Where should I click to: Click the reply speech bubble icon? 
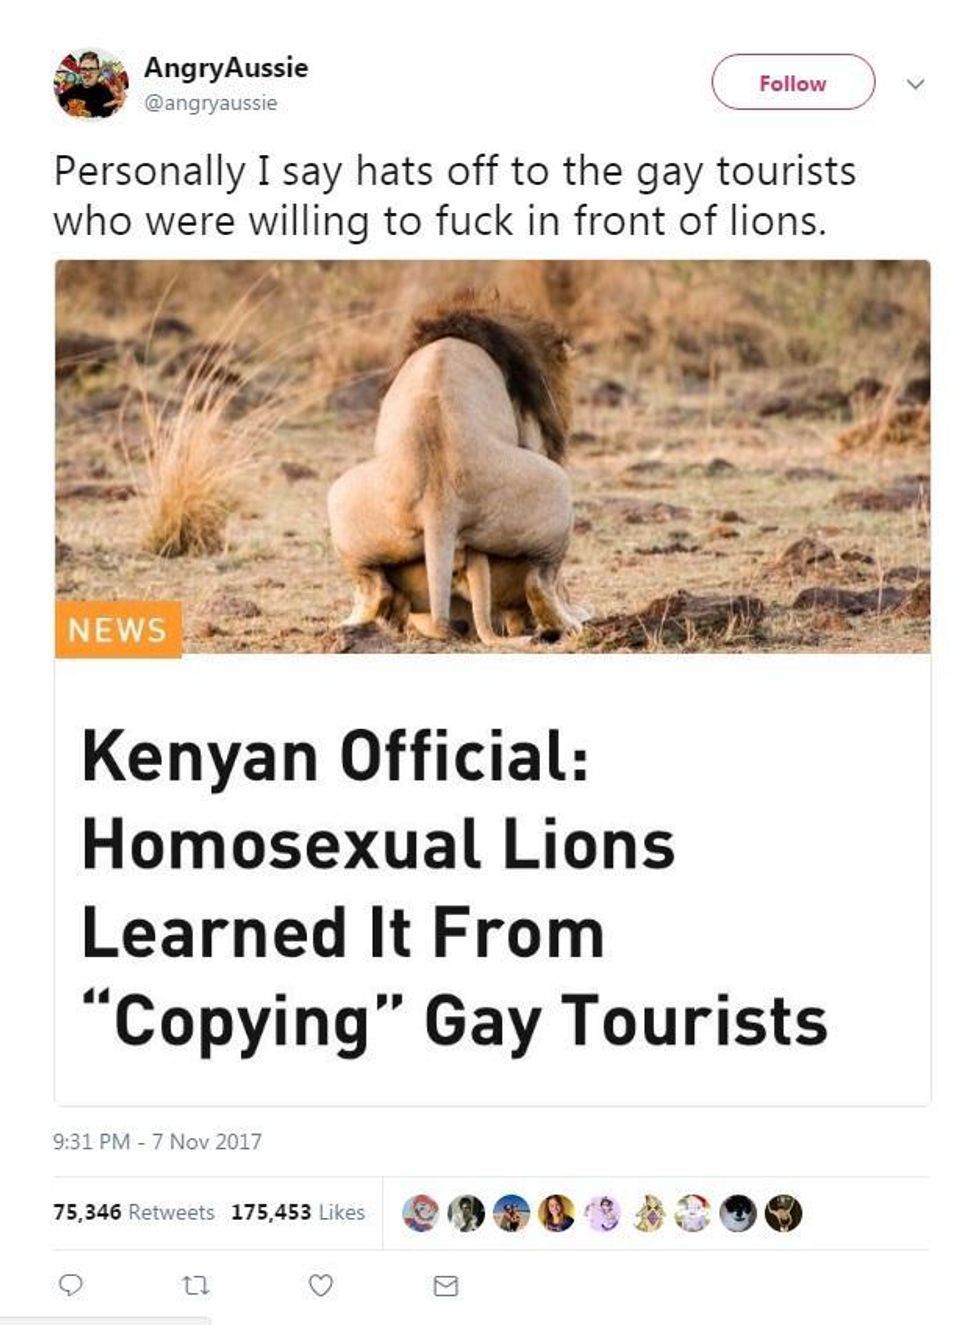71,1285
